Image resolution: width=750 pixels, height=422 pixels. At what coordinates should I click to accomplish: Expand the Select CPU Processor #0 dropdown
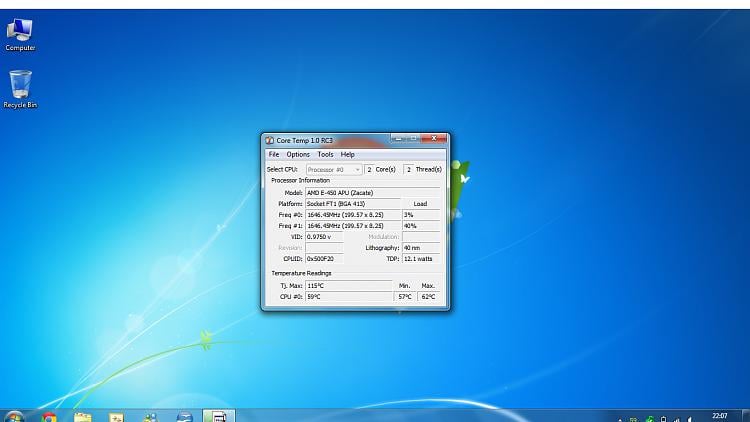point(334,169)
